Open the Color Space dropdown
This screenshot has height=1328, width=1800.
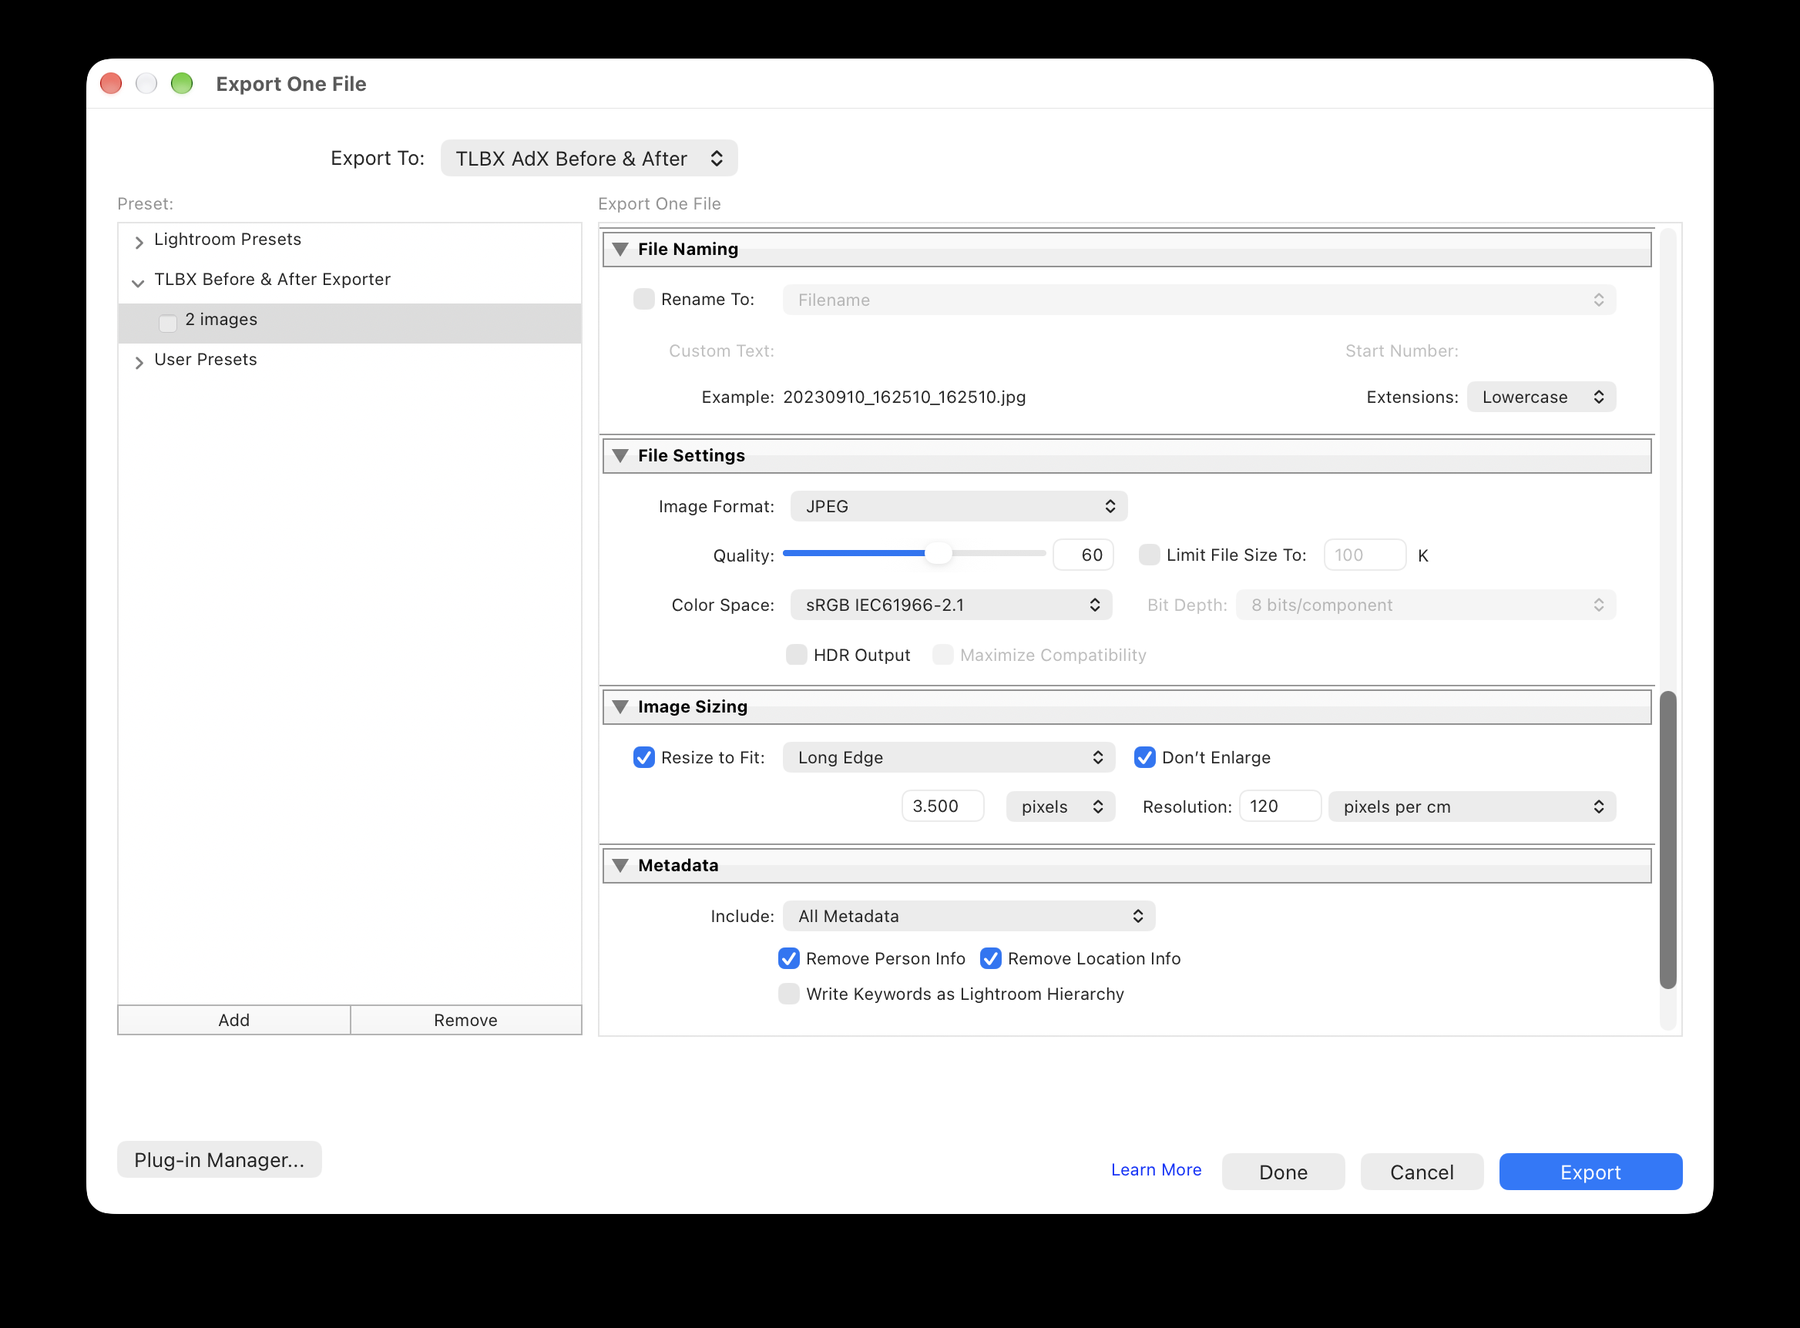click(x=951, y=605)
